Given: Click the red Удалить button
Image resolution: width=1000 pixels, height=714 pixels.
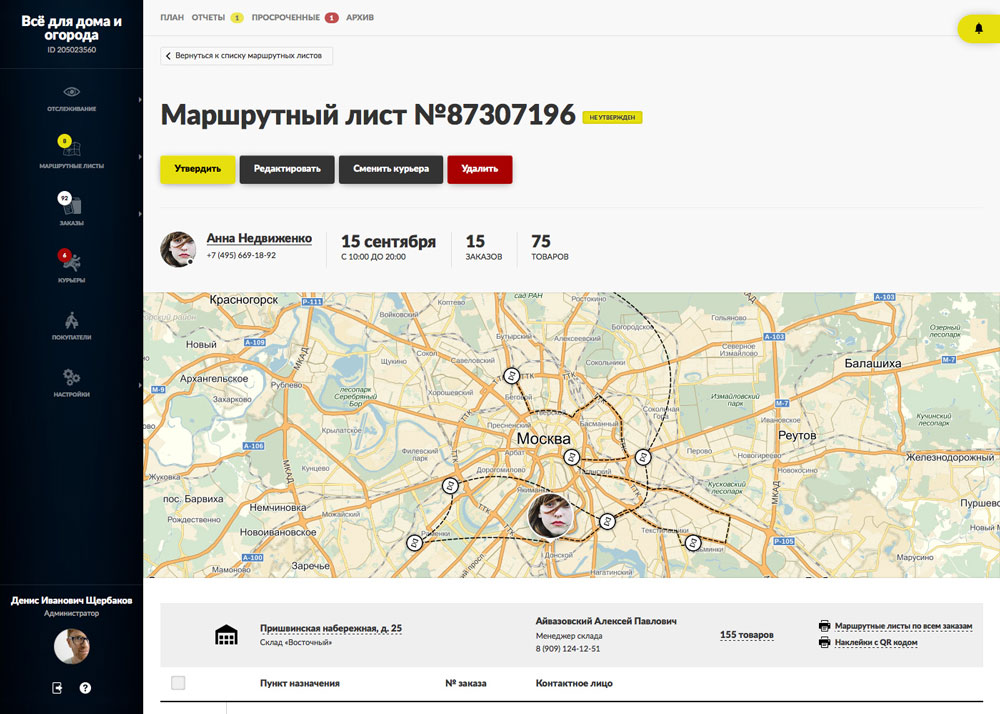Looking at the screenshot, I should point(480,169).
